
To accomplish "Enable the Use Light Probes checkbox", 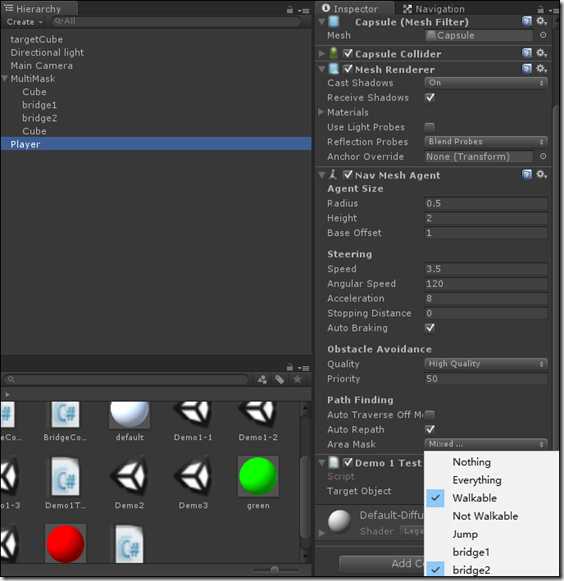I will (430, 127).
